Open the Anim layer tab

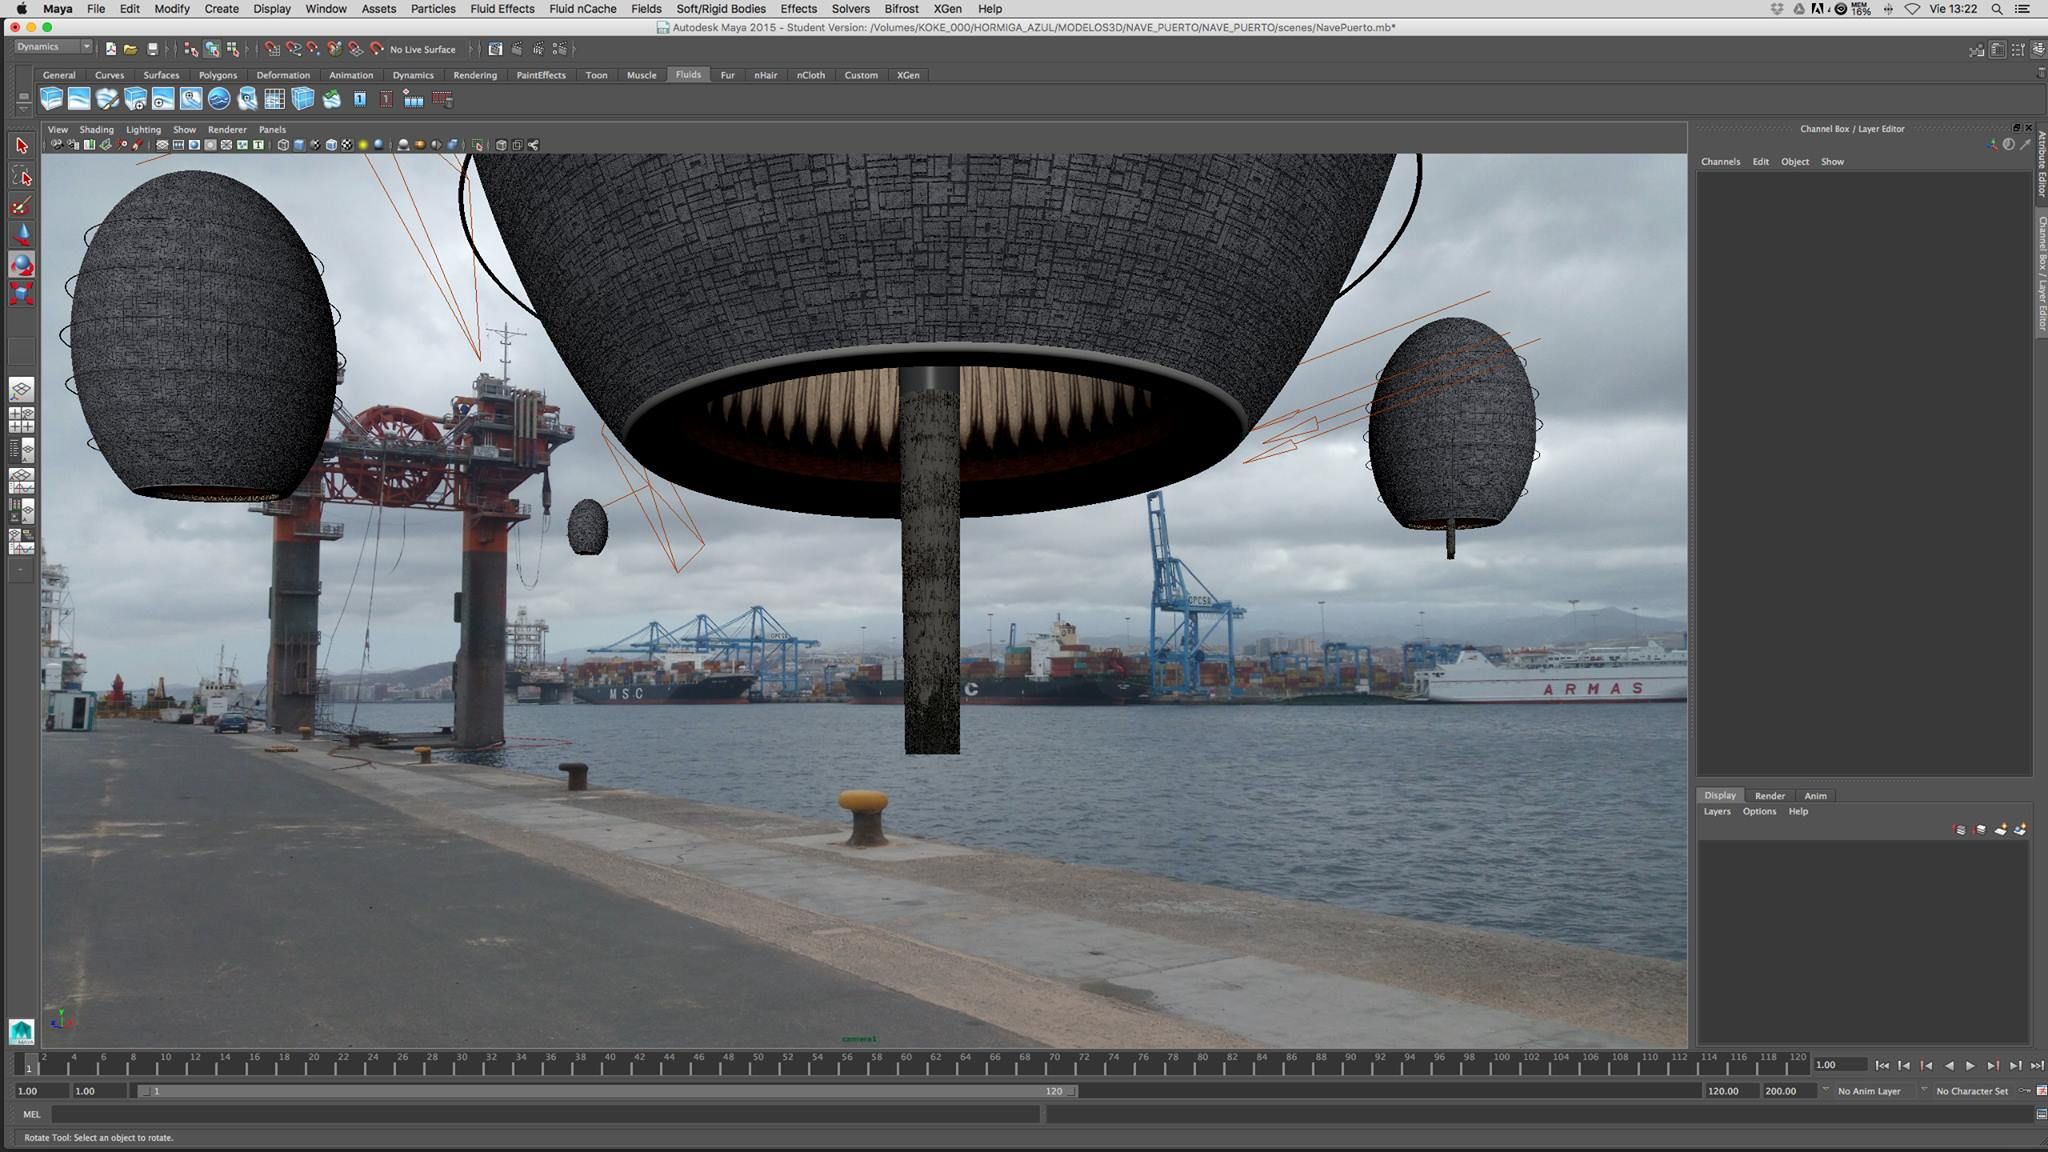[x=1815, y=796]
